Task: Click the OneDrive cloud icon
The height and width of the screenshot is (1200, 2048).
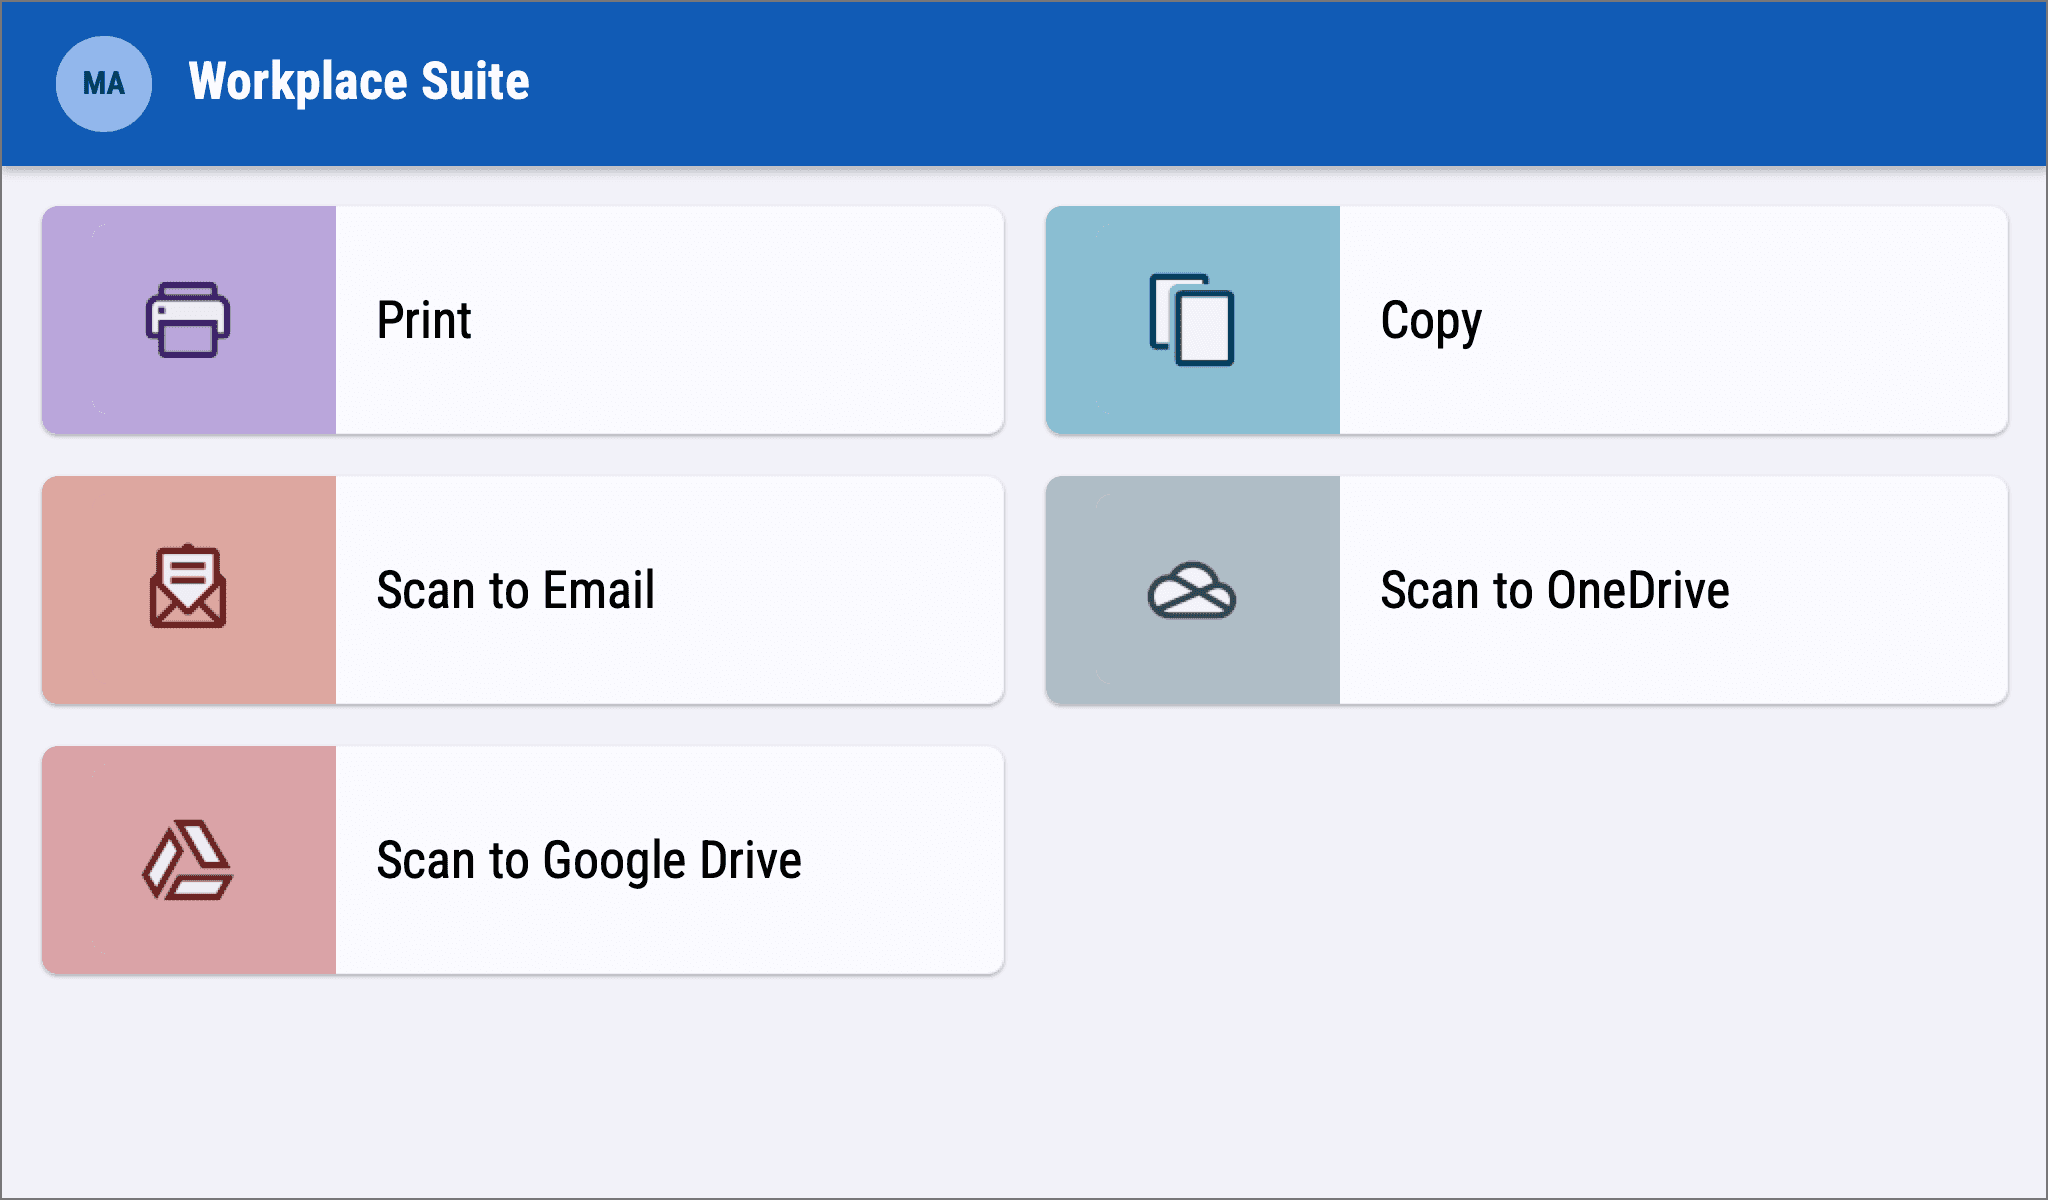Action: (1192, 591)
